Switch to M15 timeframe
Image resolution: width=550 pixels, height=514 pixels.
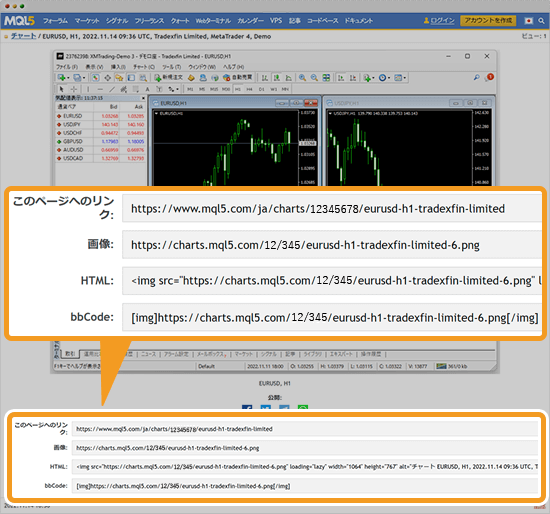pos(214,89)
